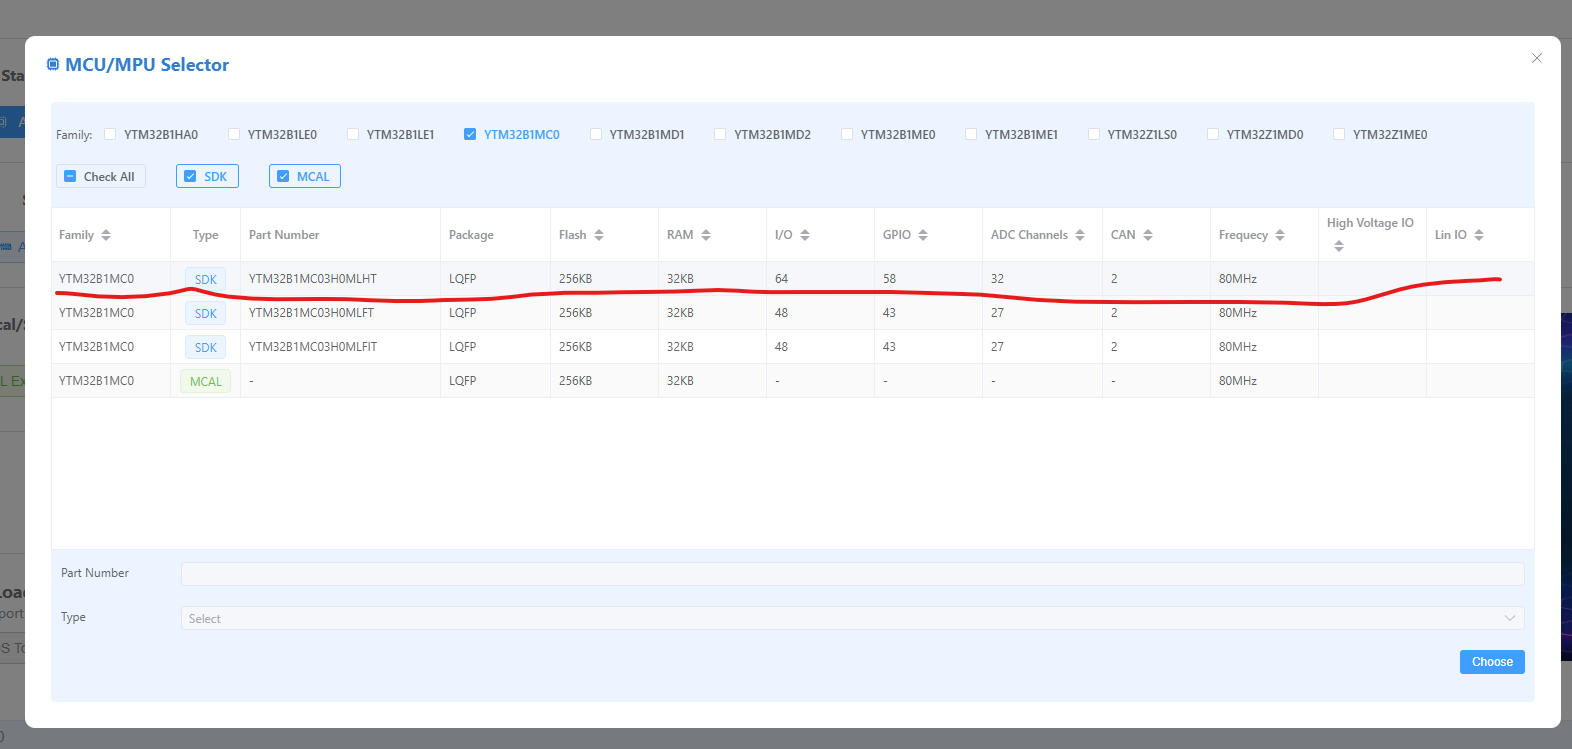Toggle the SDK type filter checkbox
The width and height of the screenshot is (1572, 749).
click(190, 176)
